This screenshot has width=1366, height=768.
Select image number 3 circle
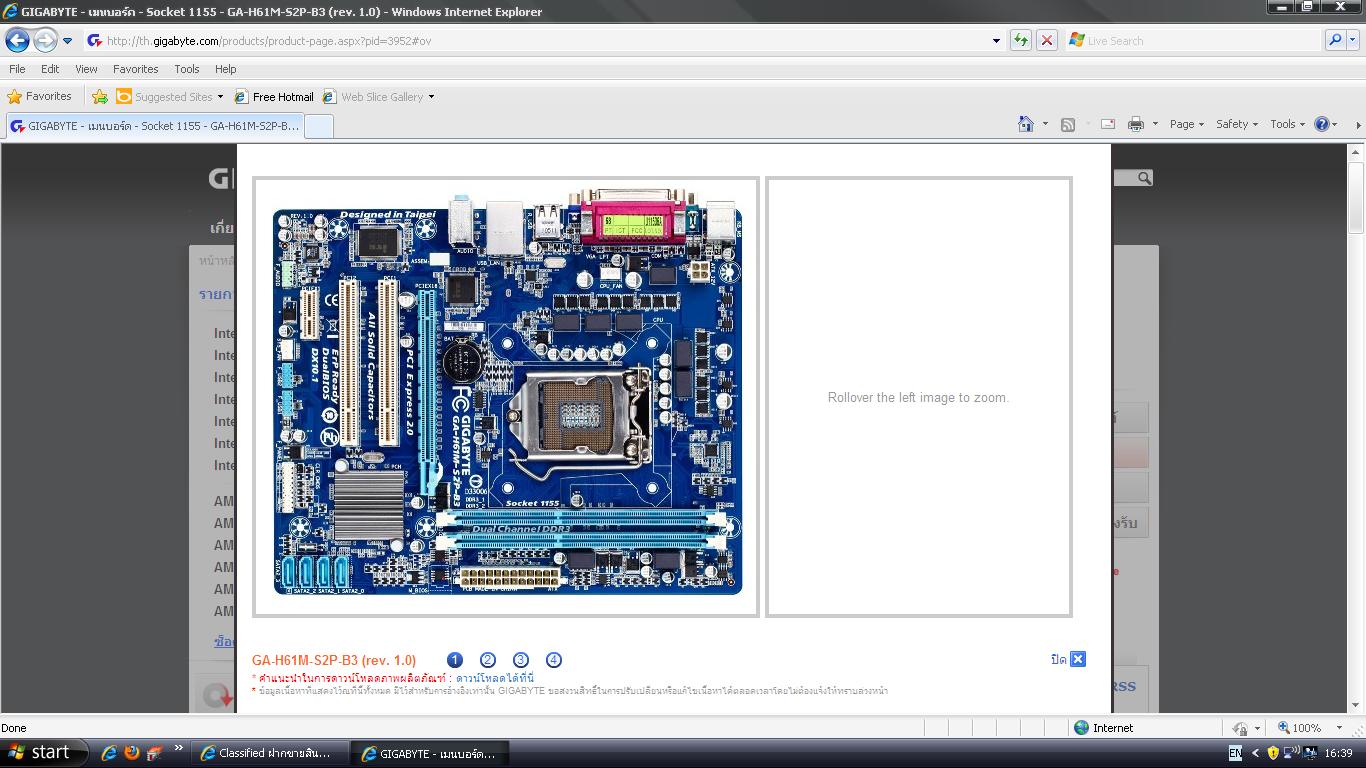coord(521,660)
